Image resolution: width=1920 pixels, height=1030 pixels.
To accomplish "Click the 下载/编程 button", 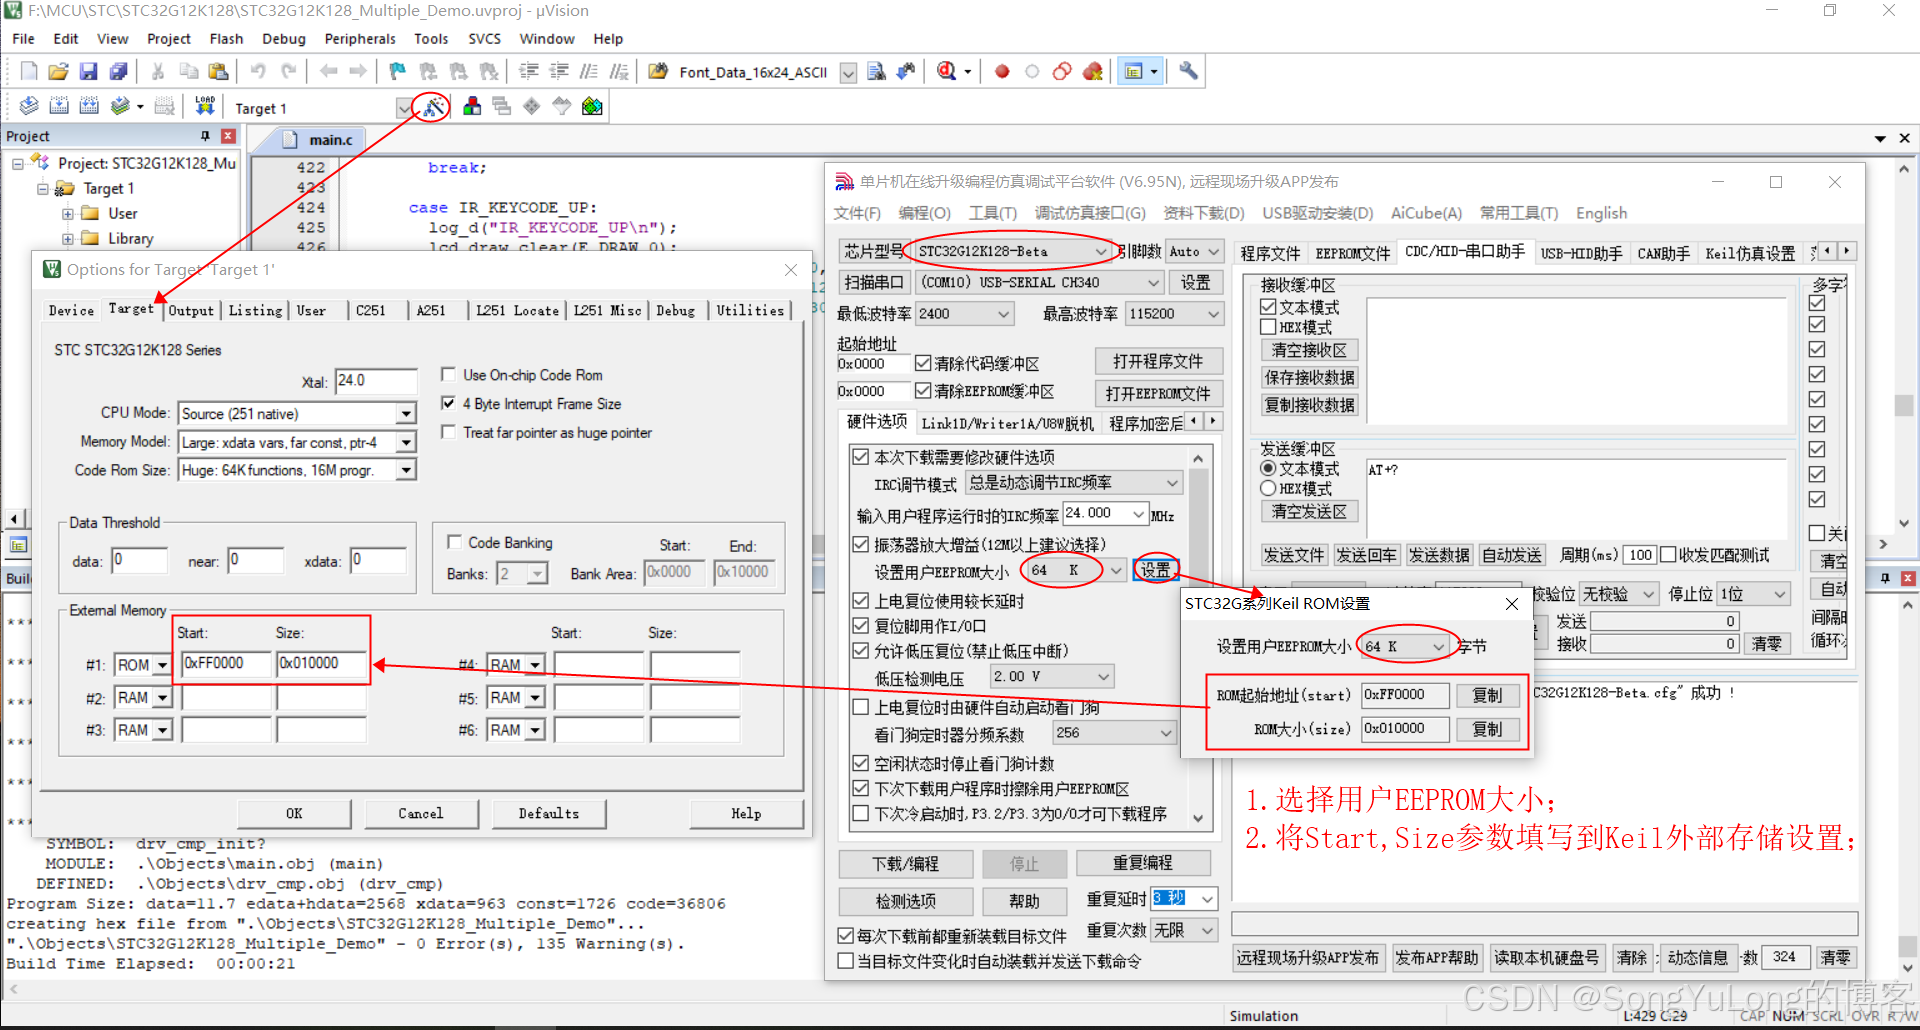I will pos(905,863).
